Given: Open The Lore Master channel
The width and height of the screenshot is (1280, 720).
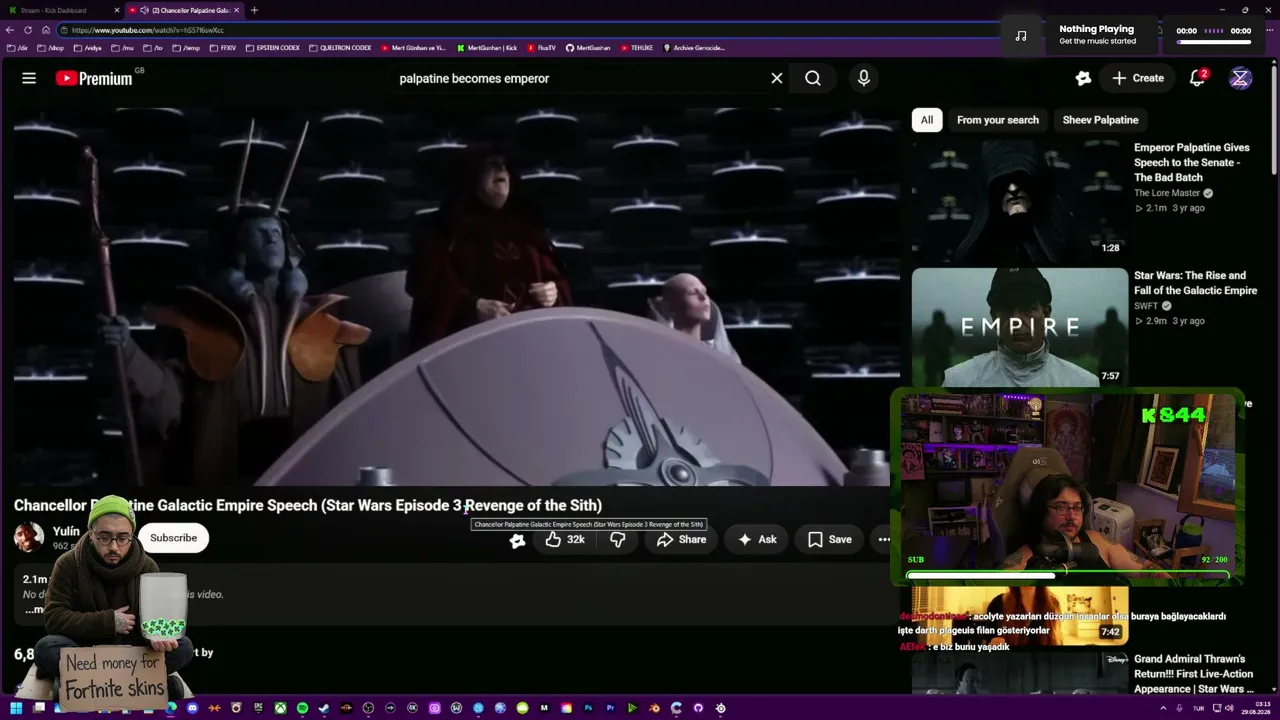Looking at the screenshot, I should pyautogui.click(x=1167, y=193).
